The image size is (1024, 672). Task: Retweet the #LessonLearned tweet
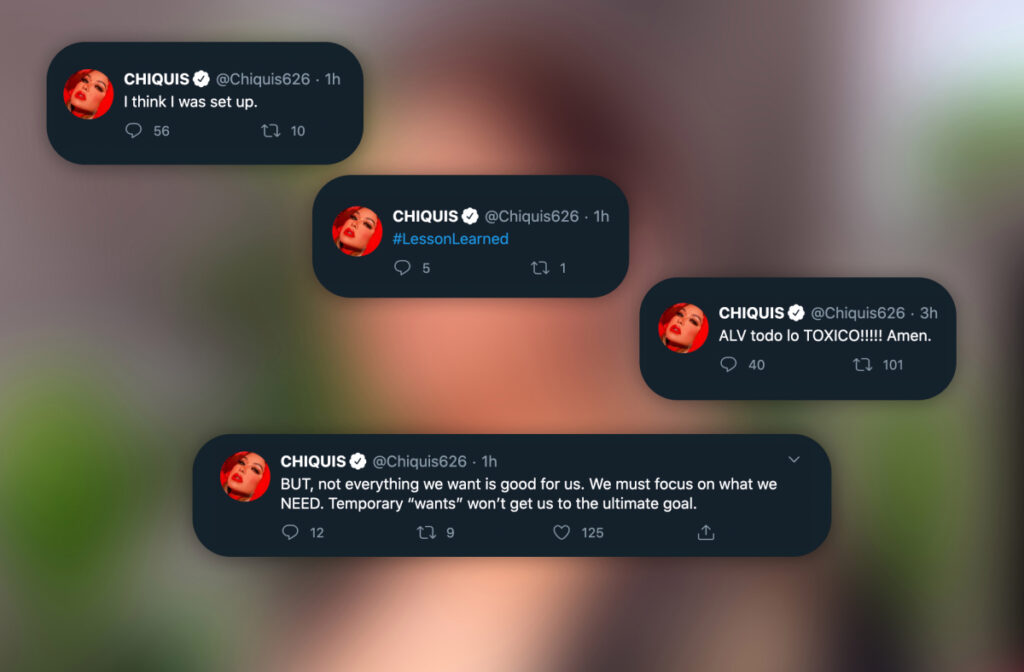(539, 268)
